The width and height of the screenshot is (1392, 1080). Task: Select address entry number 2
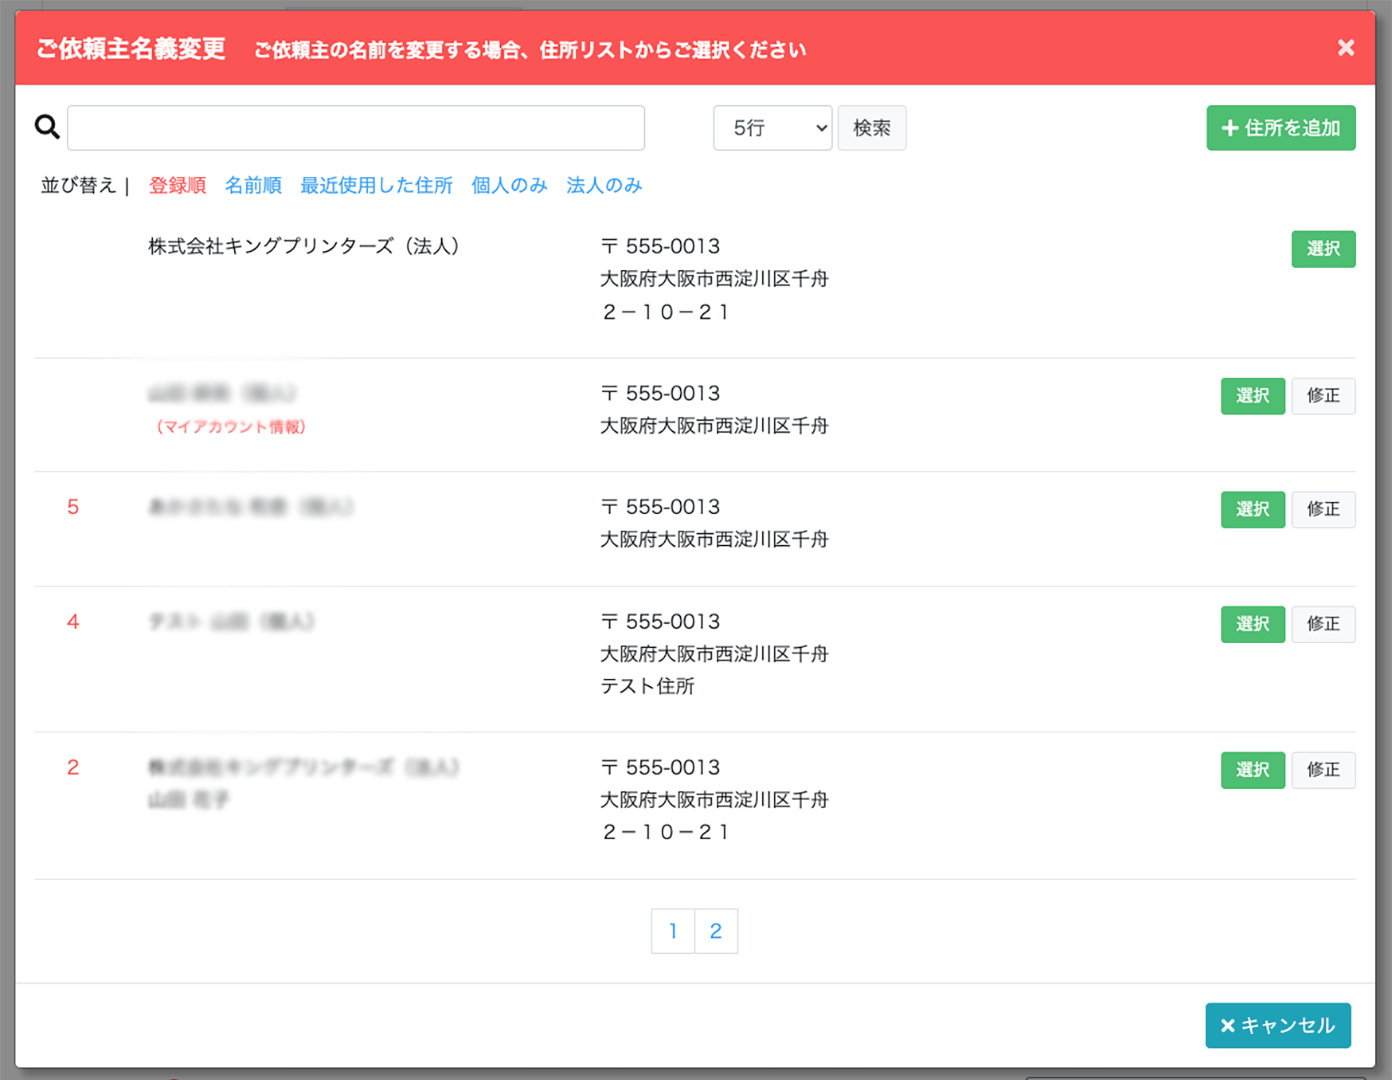point(1252,770)
